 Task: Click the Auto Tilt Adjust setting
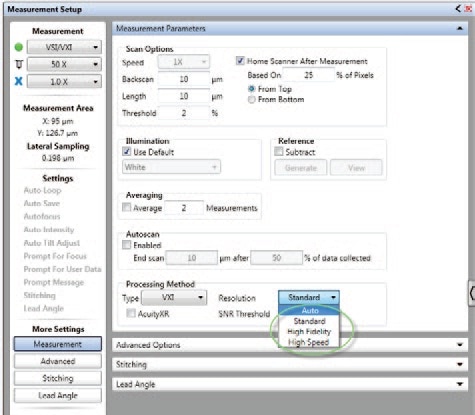(52, 243)
